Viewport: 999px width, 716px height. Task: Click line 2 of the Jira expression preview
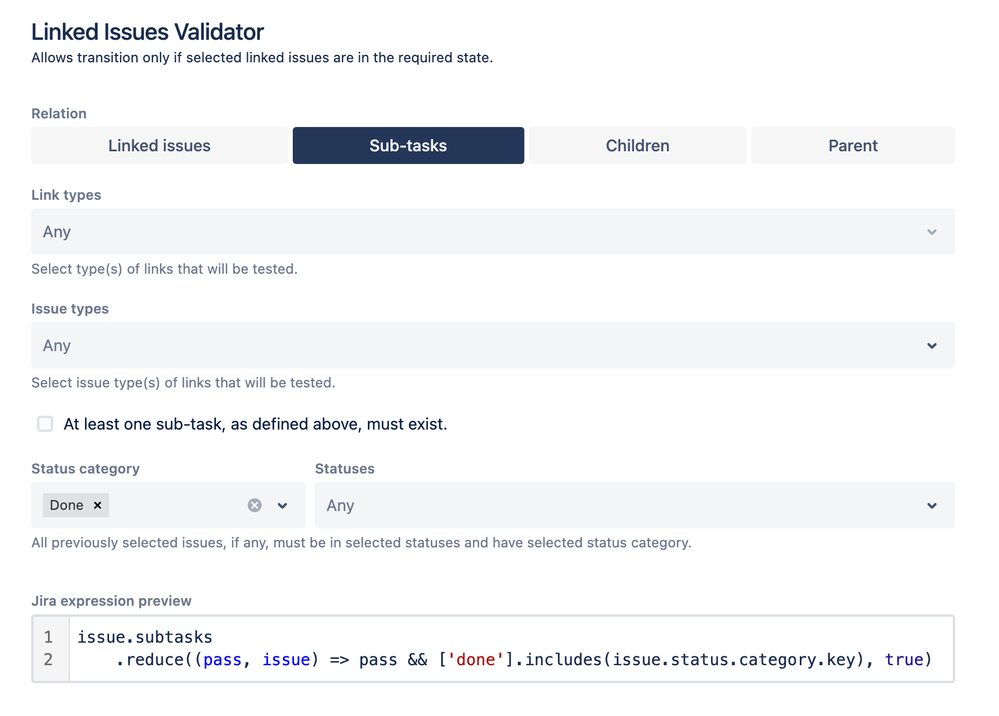pyautogui.click(x=500, y=659)
